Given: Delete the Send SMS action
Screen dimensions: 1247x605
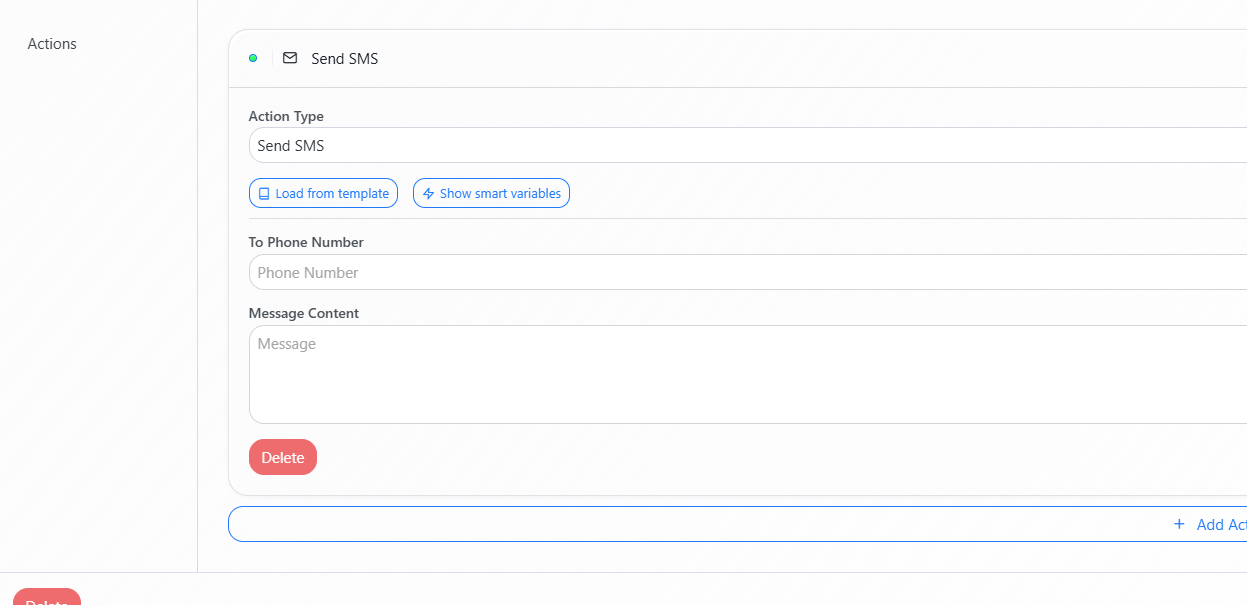Looking at the screenshot, I should tap(283, 457).
